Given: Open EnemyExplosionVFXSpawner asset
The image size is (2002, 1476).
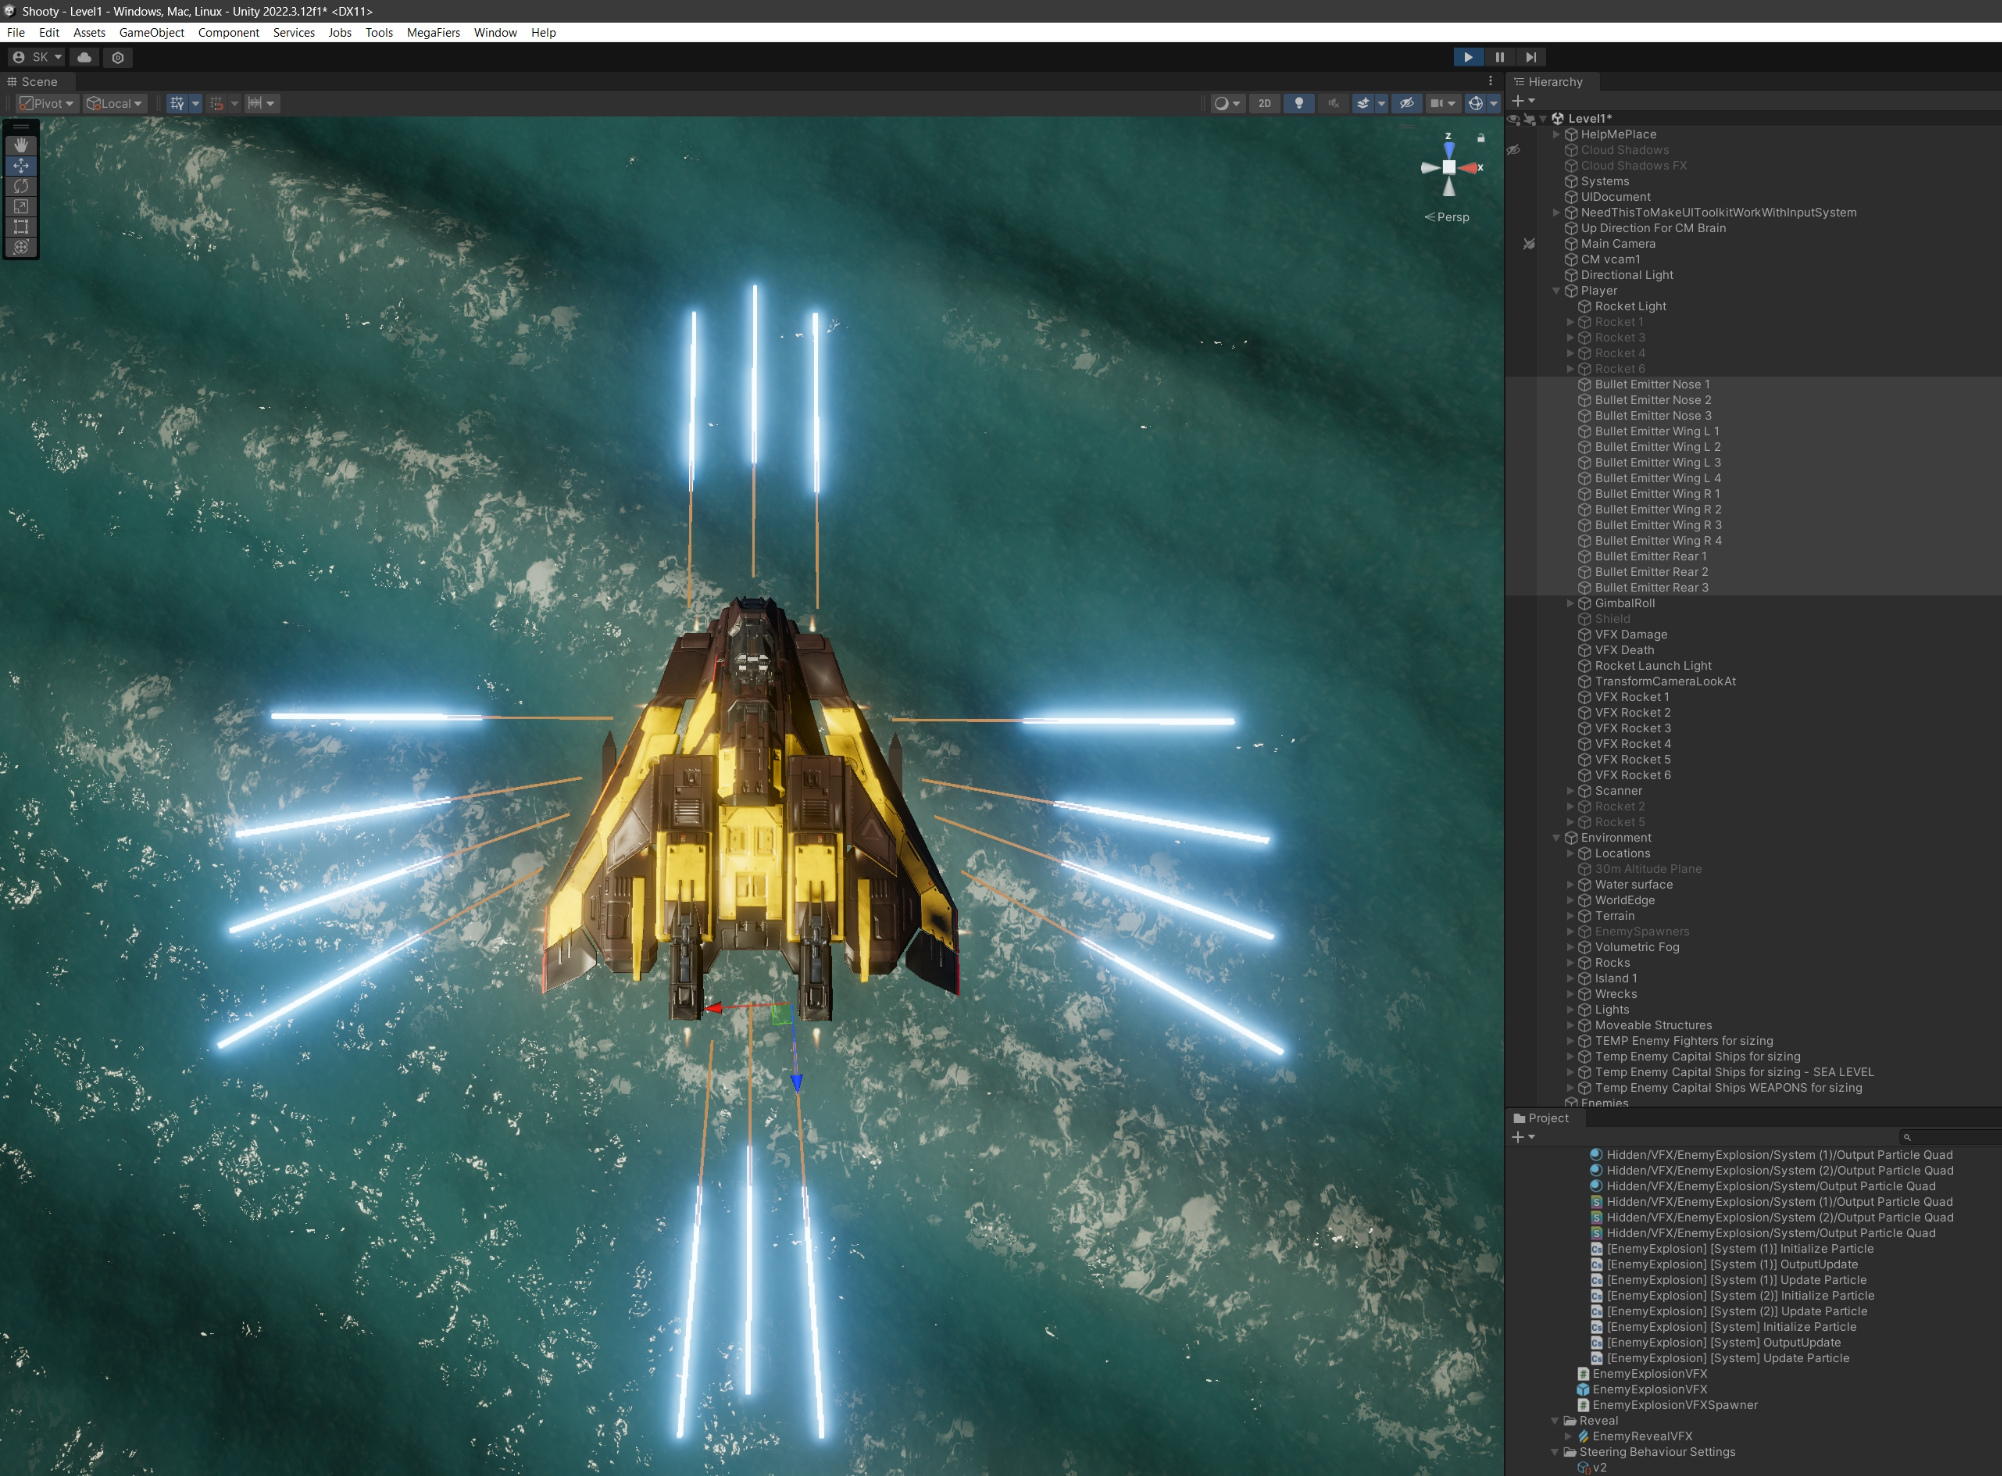Looking at the screenshot, I should [1674, 1405].
